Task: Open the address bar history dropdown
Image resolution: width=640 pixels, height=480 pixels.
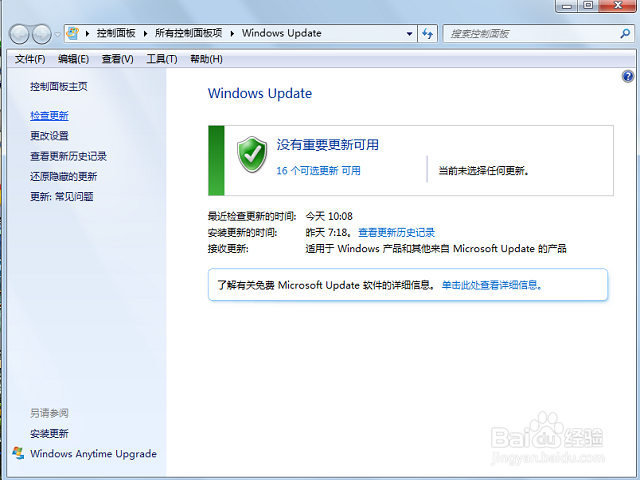Action: 409,34
